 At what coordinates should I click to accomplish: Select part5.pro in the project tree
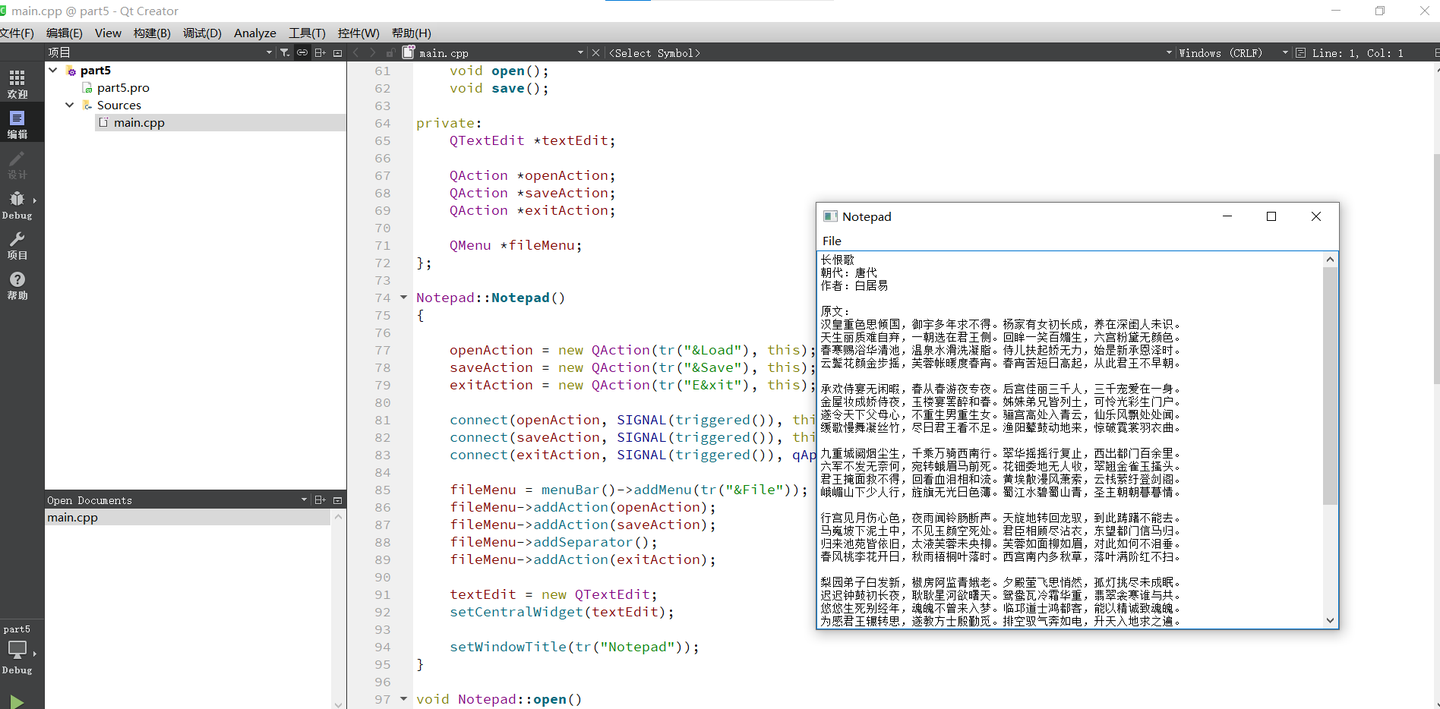tap(123, 88)
